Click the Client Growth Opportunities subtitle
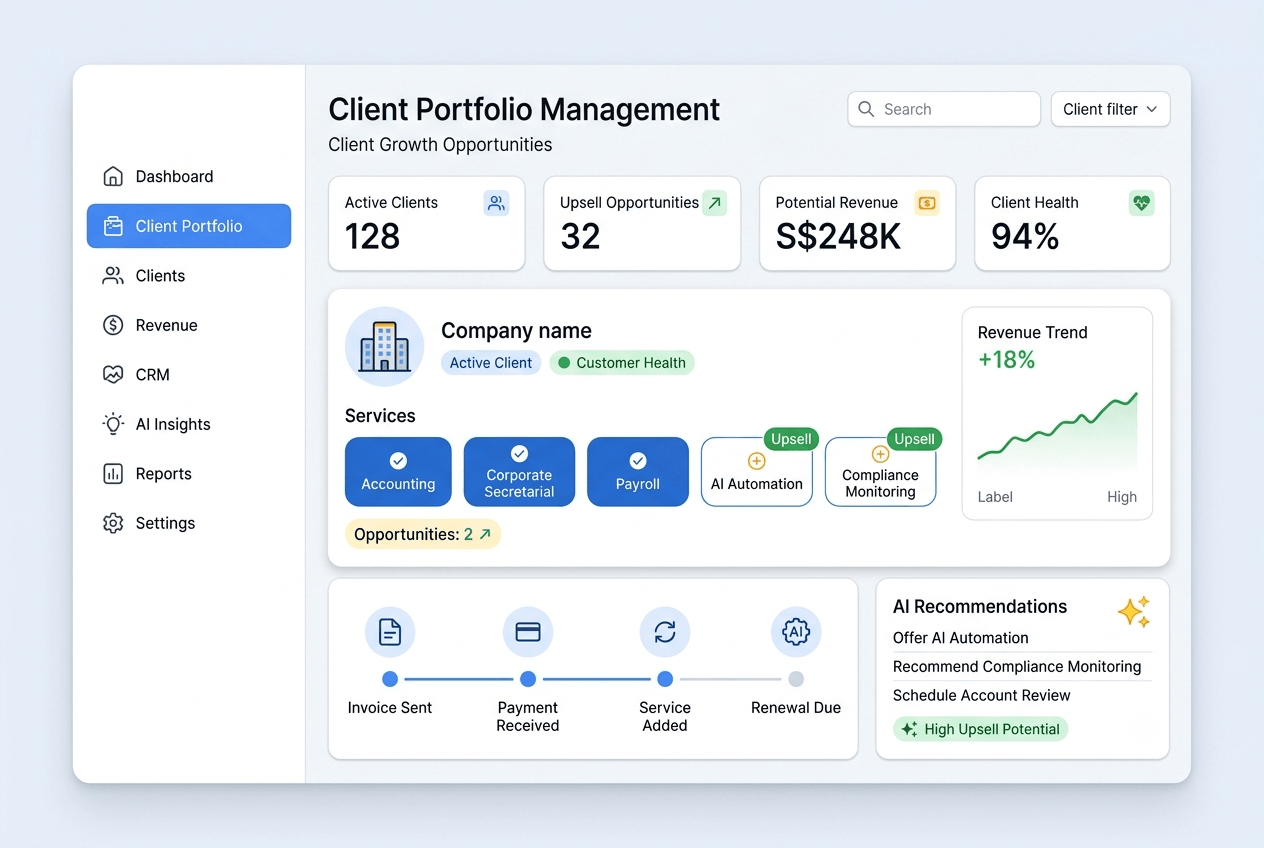 [440, 145]
